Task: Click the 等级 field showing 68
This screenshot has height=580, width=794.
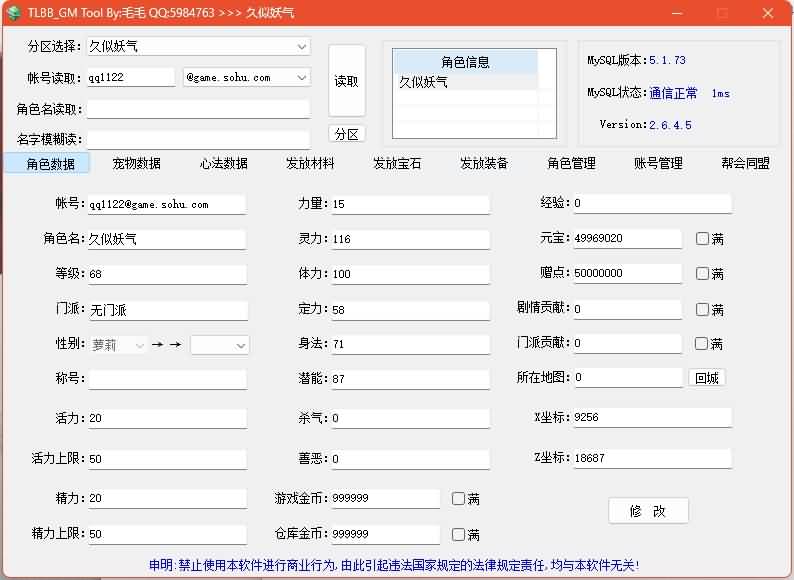Action: (167, 274)
